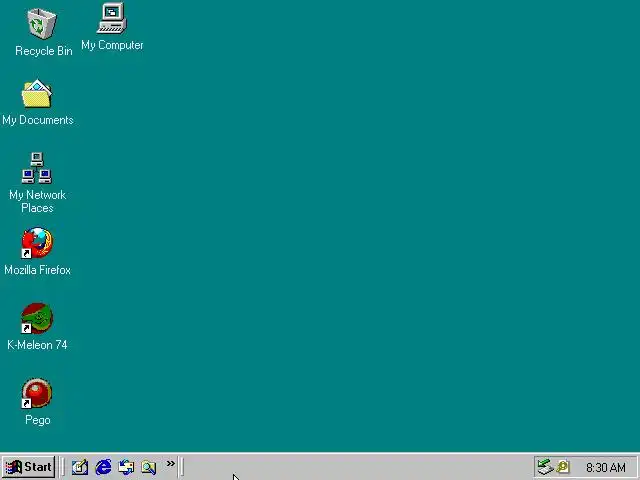This screenshot has height=480, width=640.
Task: Select the My Computer desktop icon
Action: pos(112,18)
